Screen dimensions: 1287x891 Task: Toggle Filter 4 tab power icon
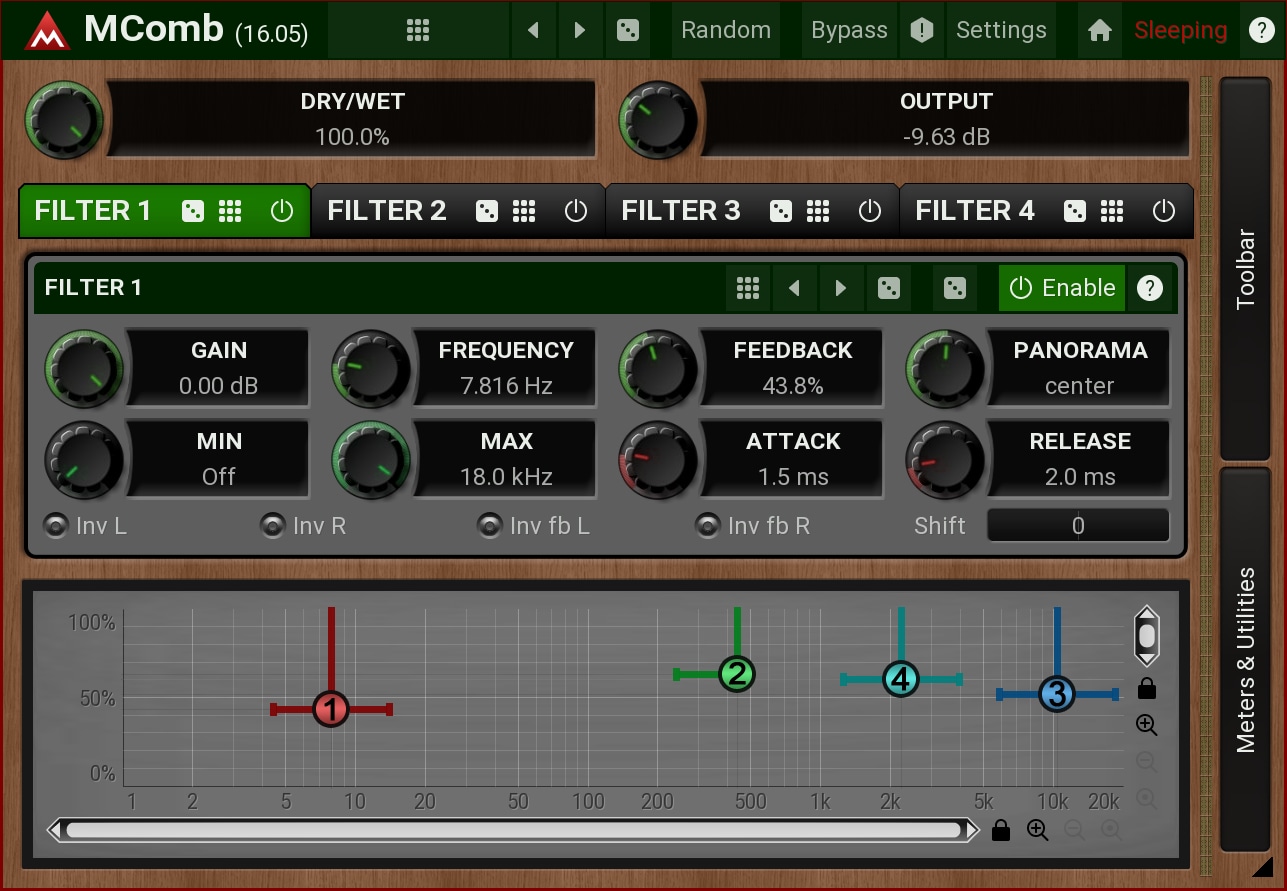click(x=1164, y=211)
